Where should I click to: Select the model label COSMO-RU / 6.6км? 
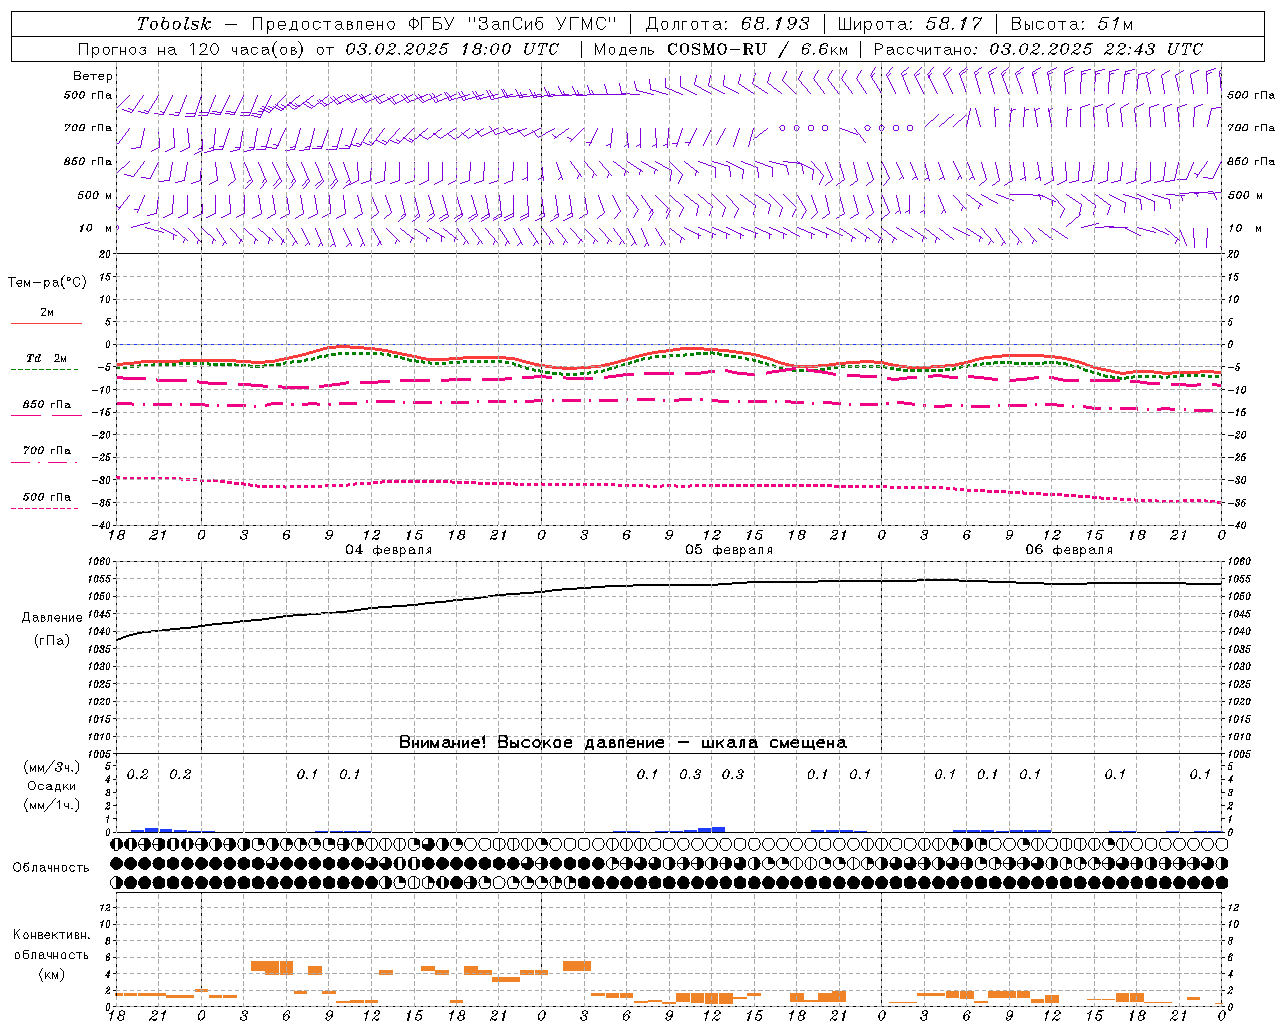click(758, 49)
